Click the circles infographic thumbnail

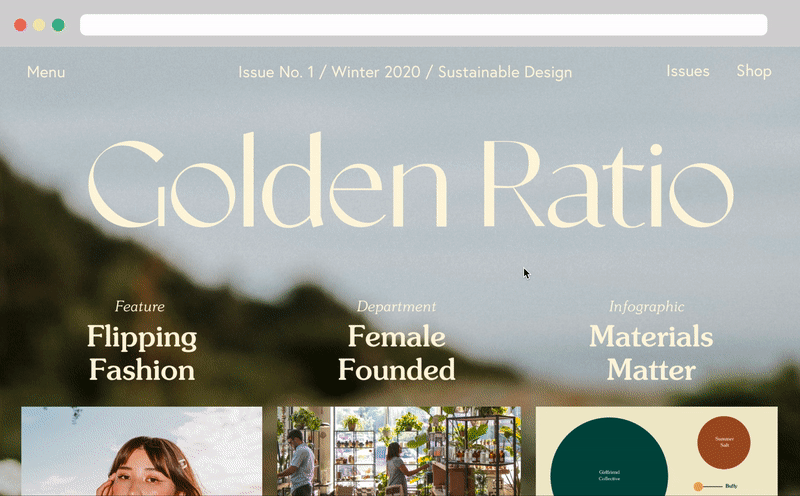657,451
